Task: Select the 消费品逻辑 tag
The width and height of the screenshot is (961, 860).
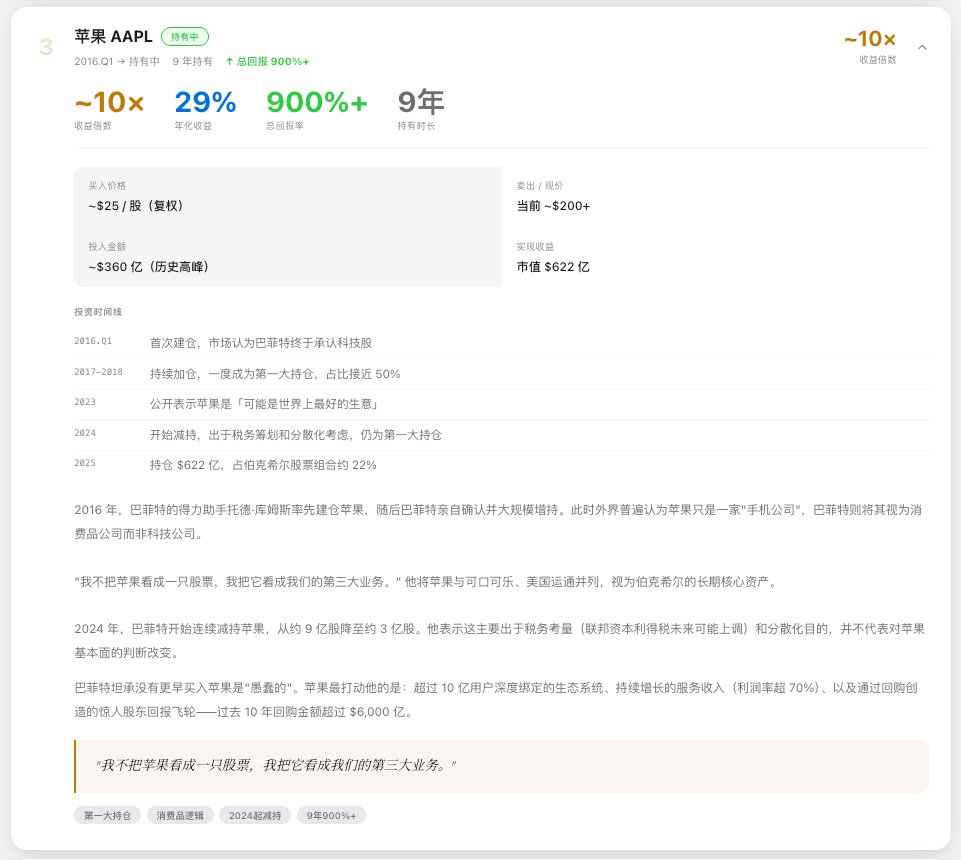Action: pos(180,815)
